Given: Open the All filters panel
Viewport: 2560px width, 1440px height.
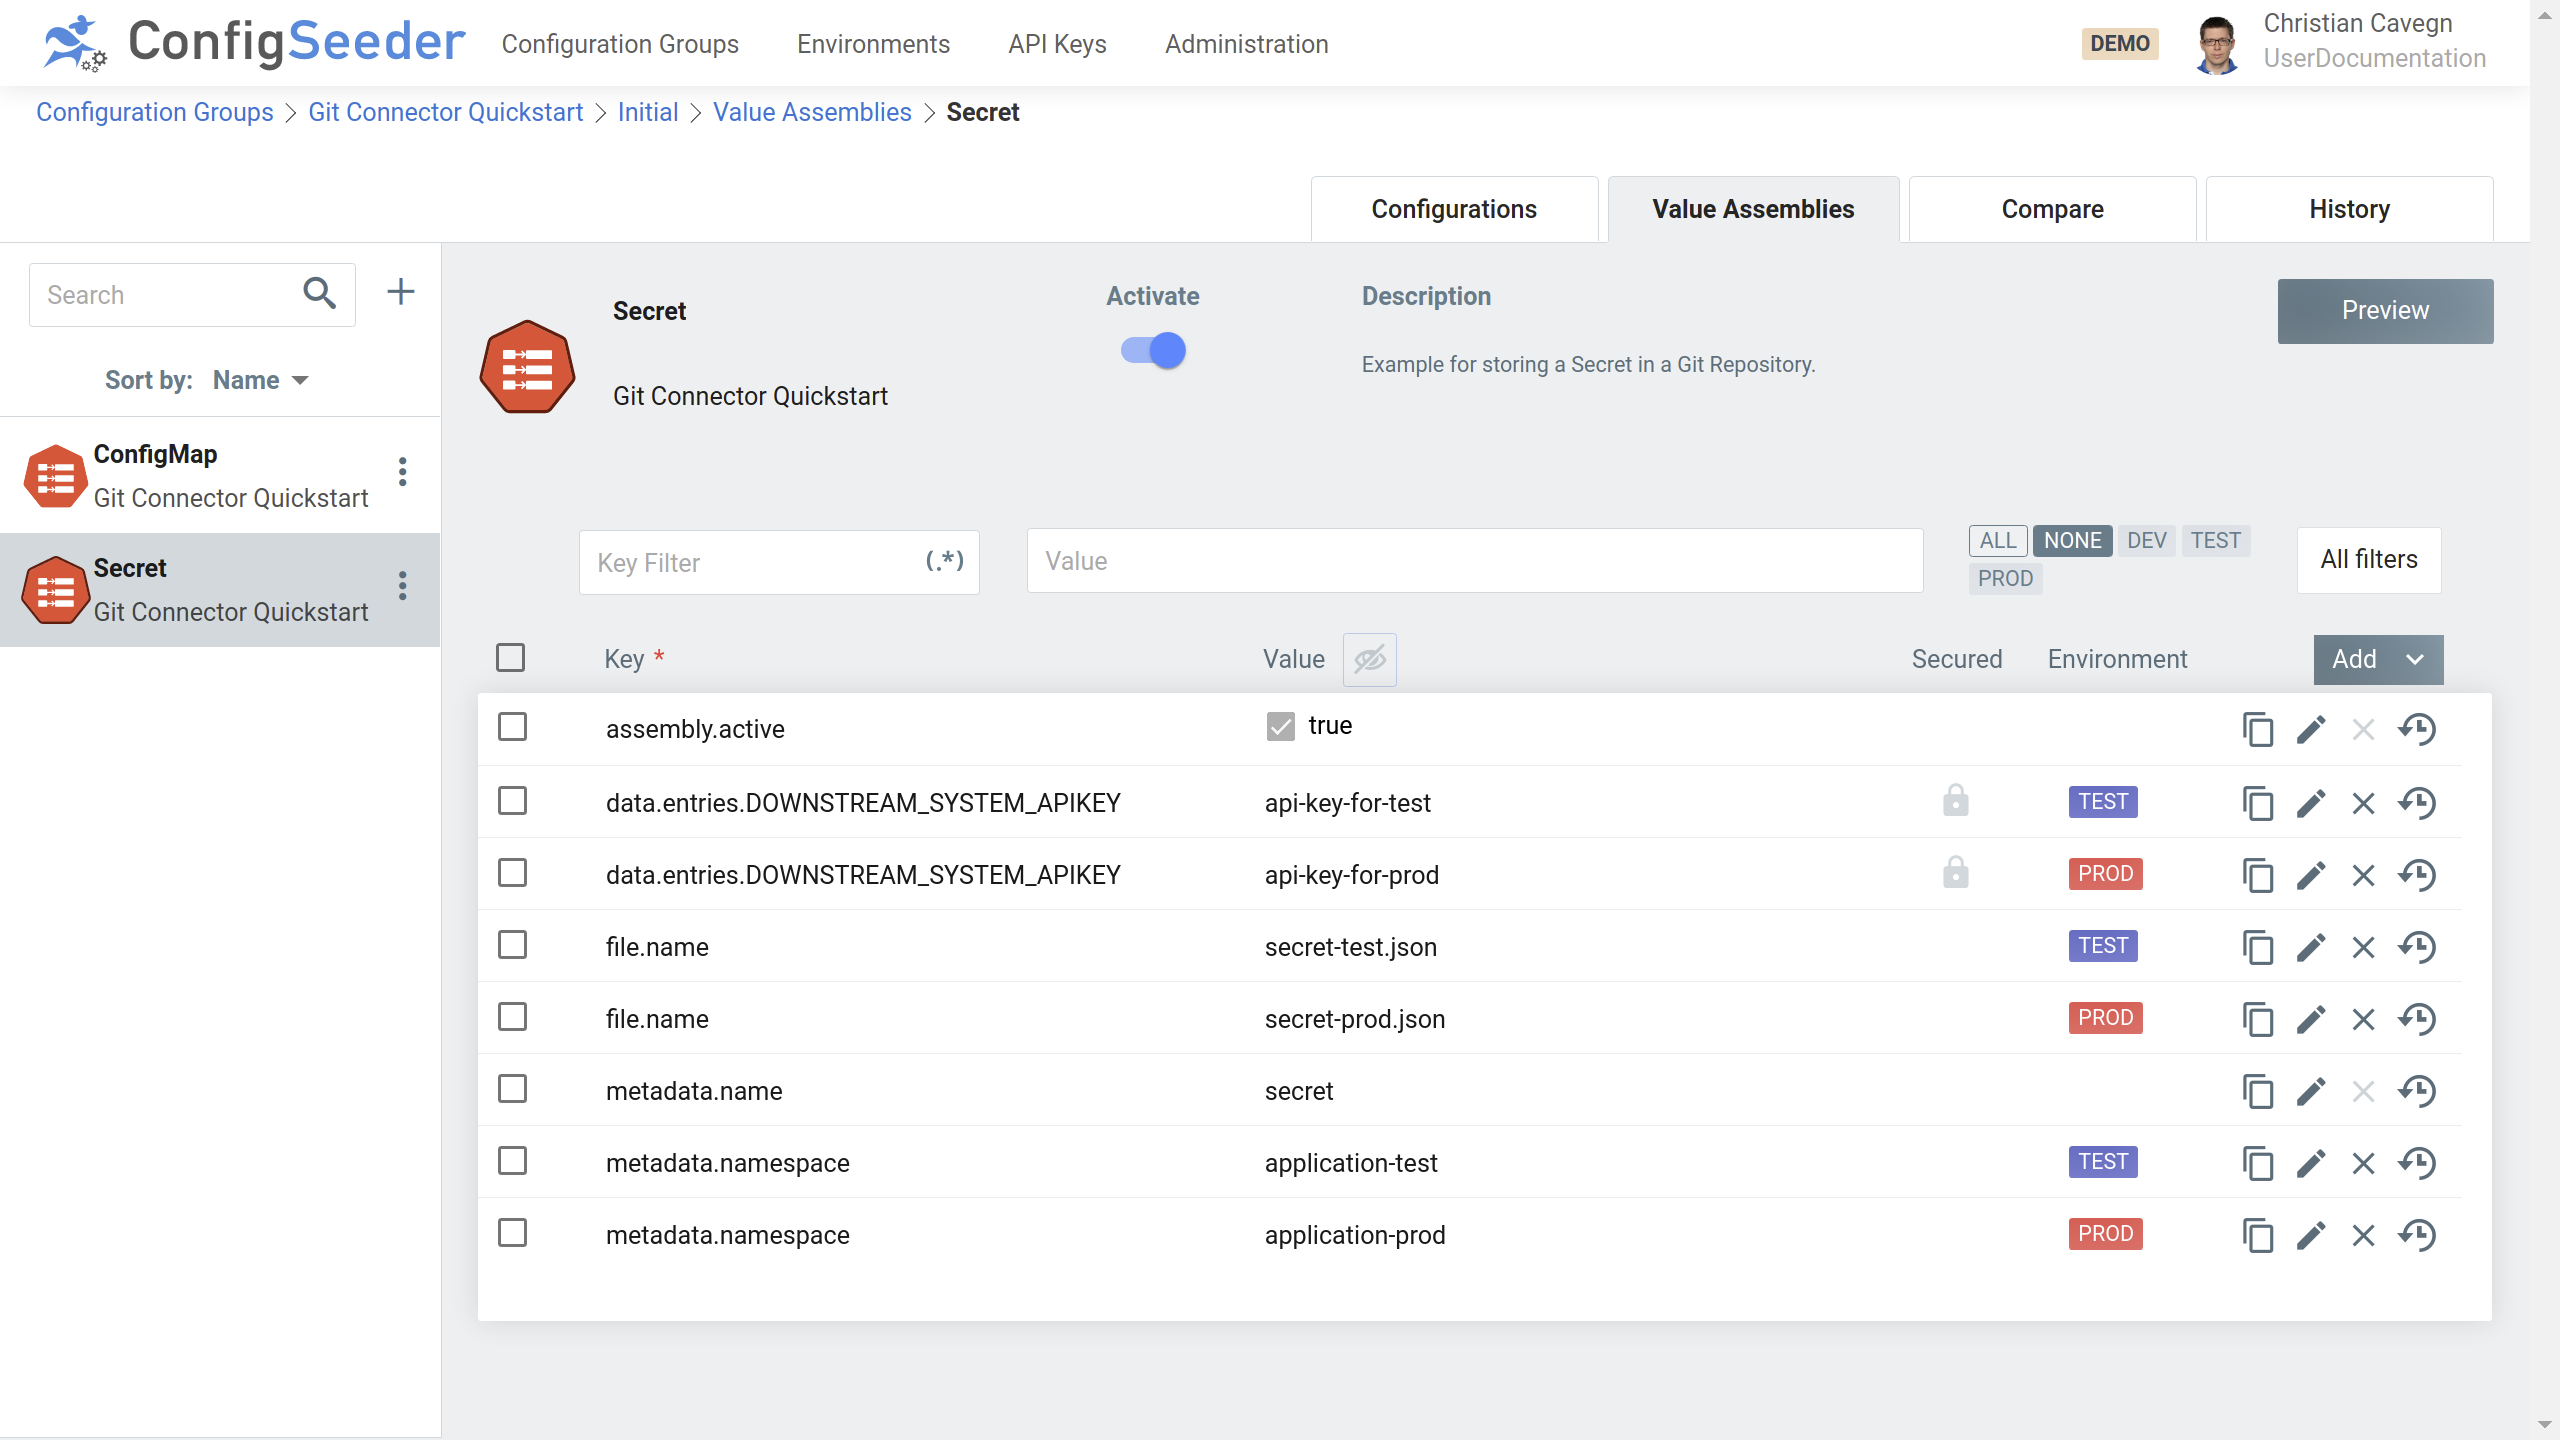Looking at the screenshot, I should pyautogui.click(x=2368, y=560).
